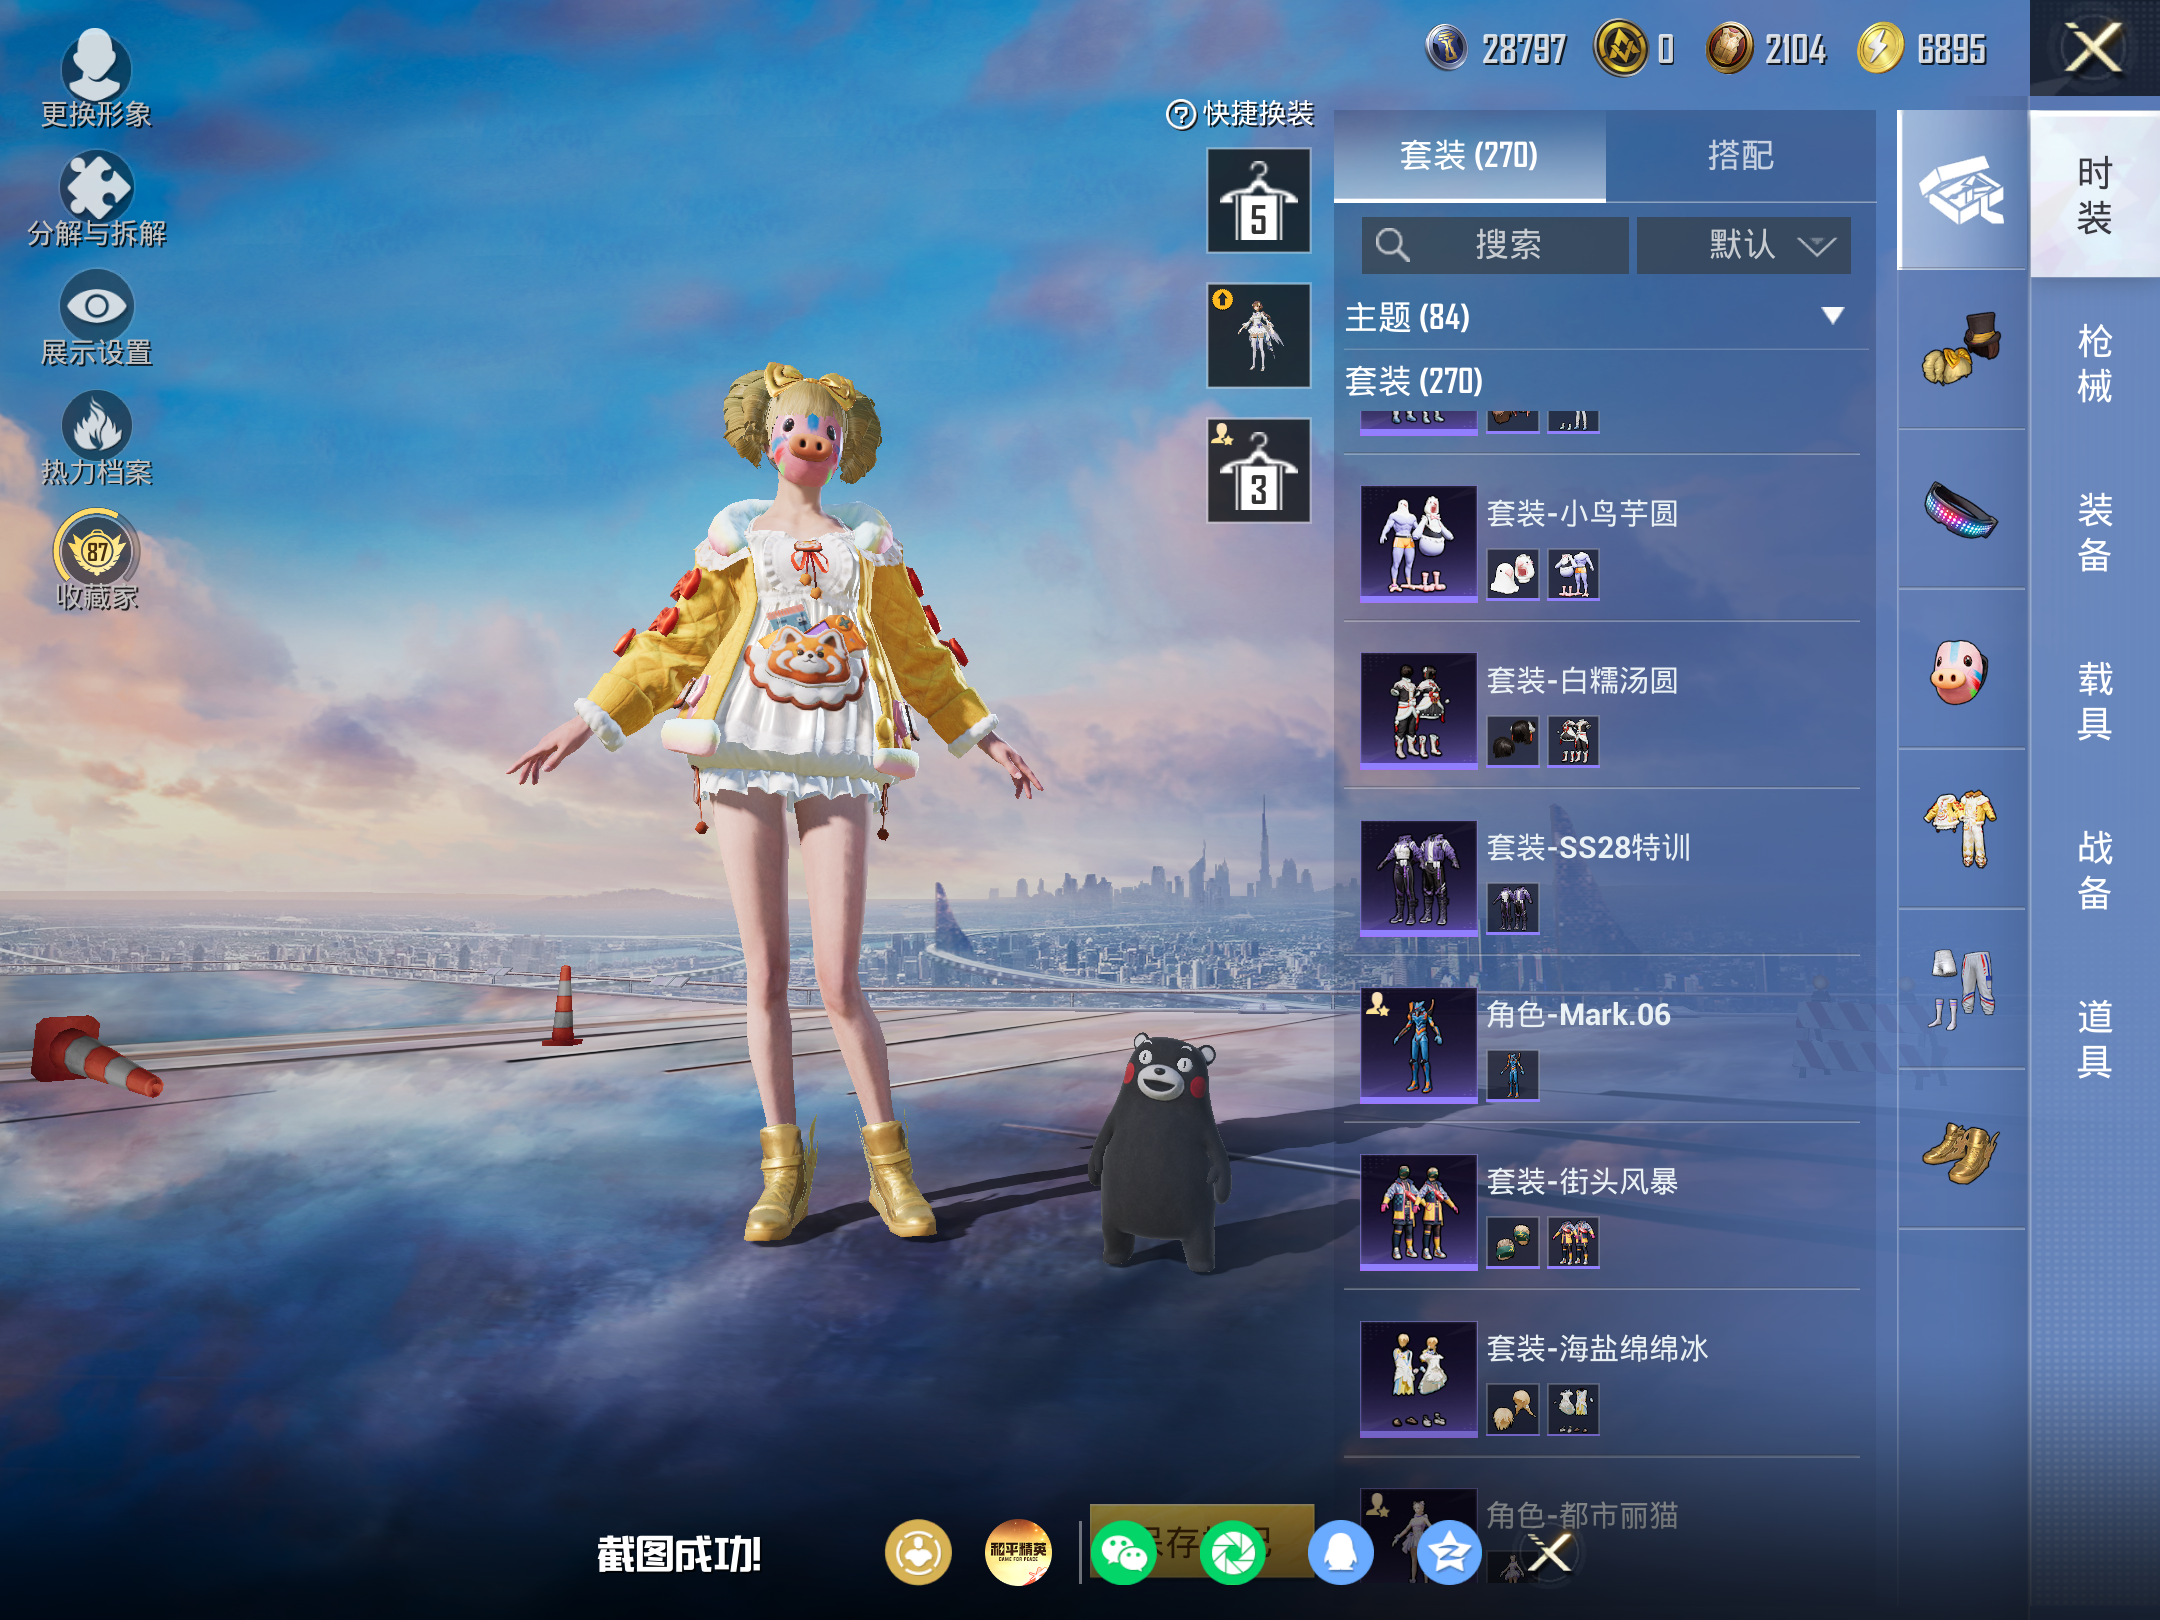Select quick outfit hanger slot 5

point(1258,200)
